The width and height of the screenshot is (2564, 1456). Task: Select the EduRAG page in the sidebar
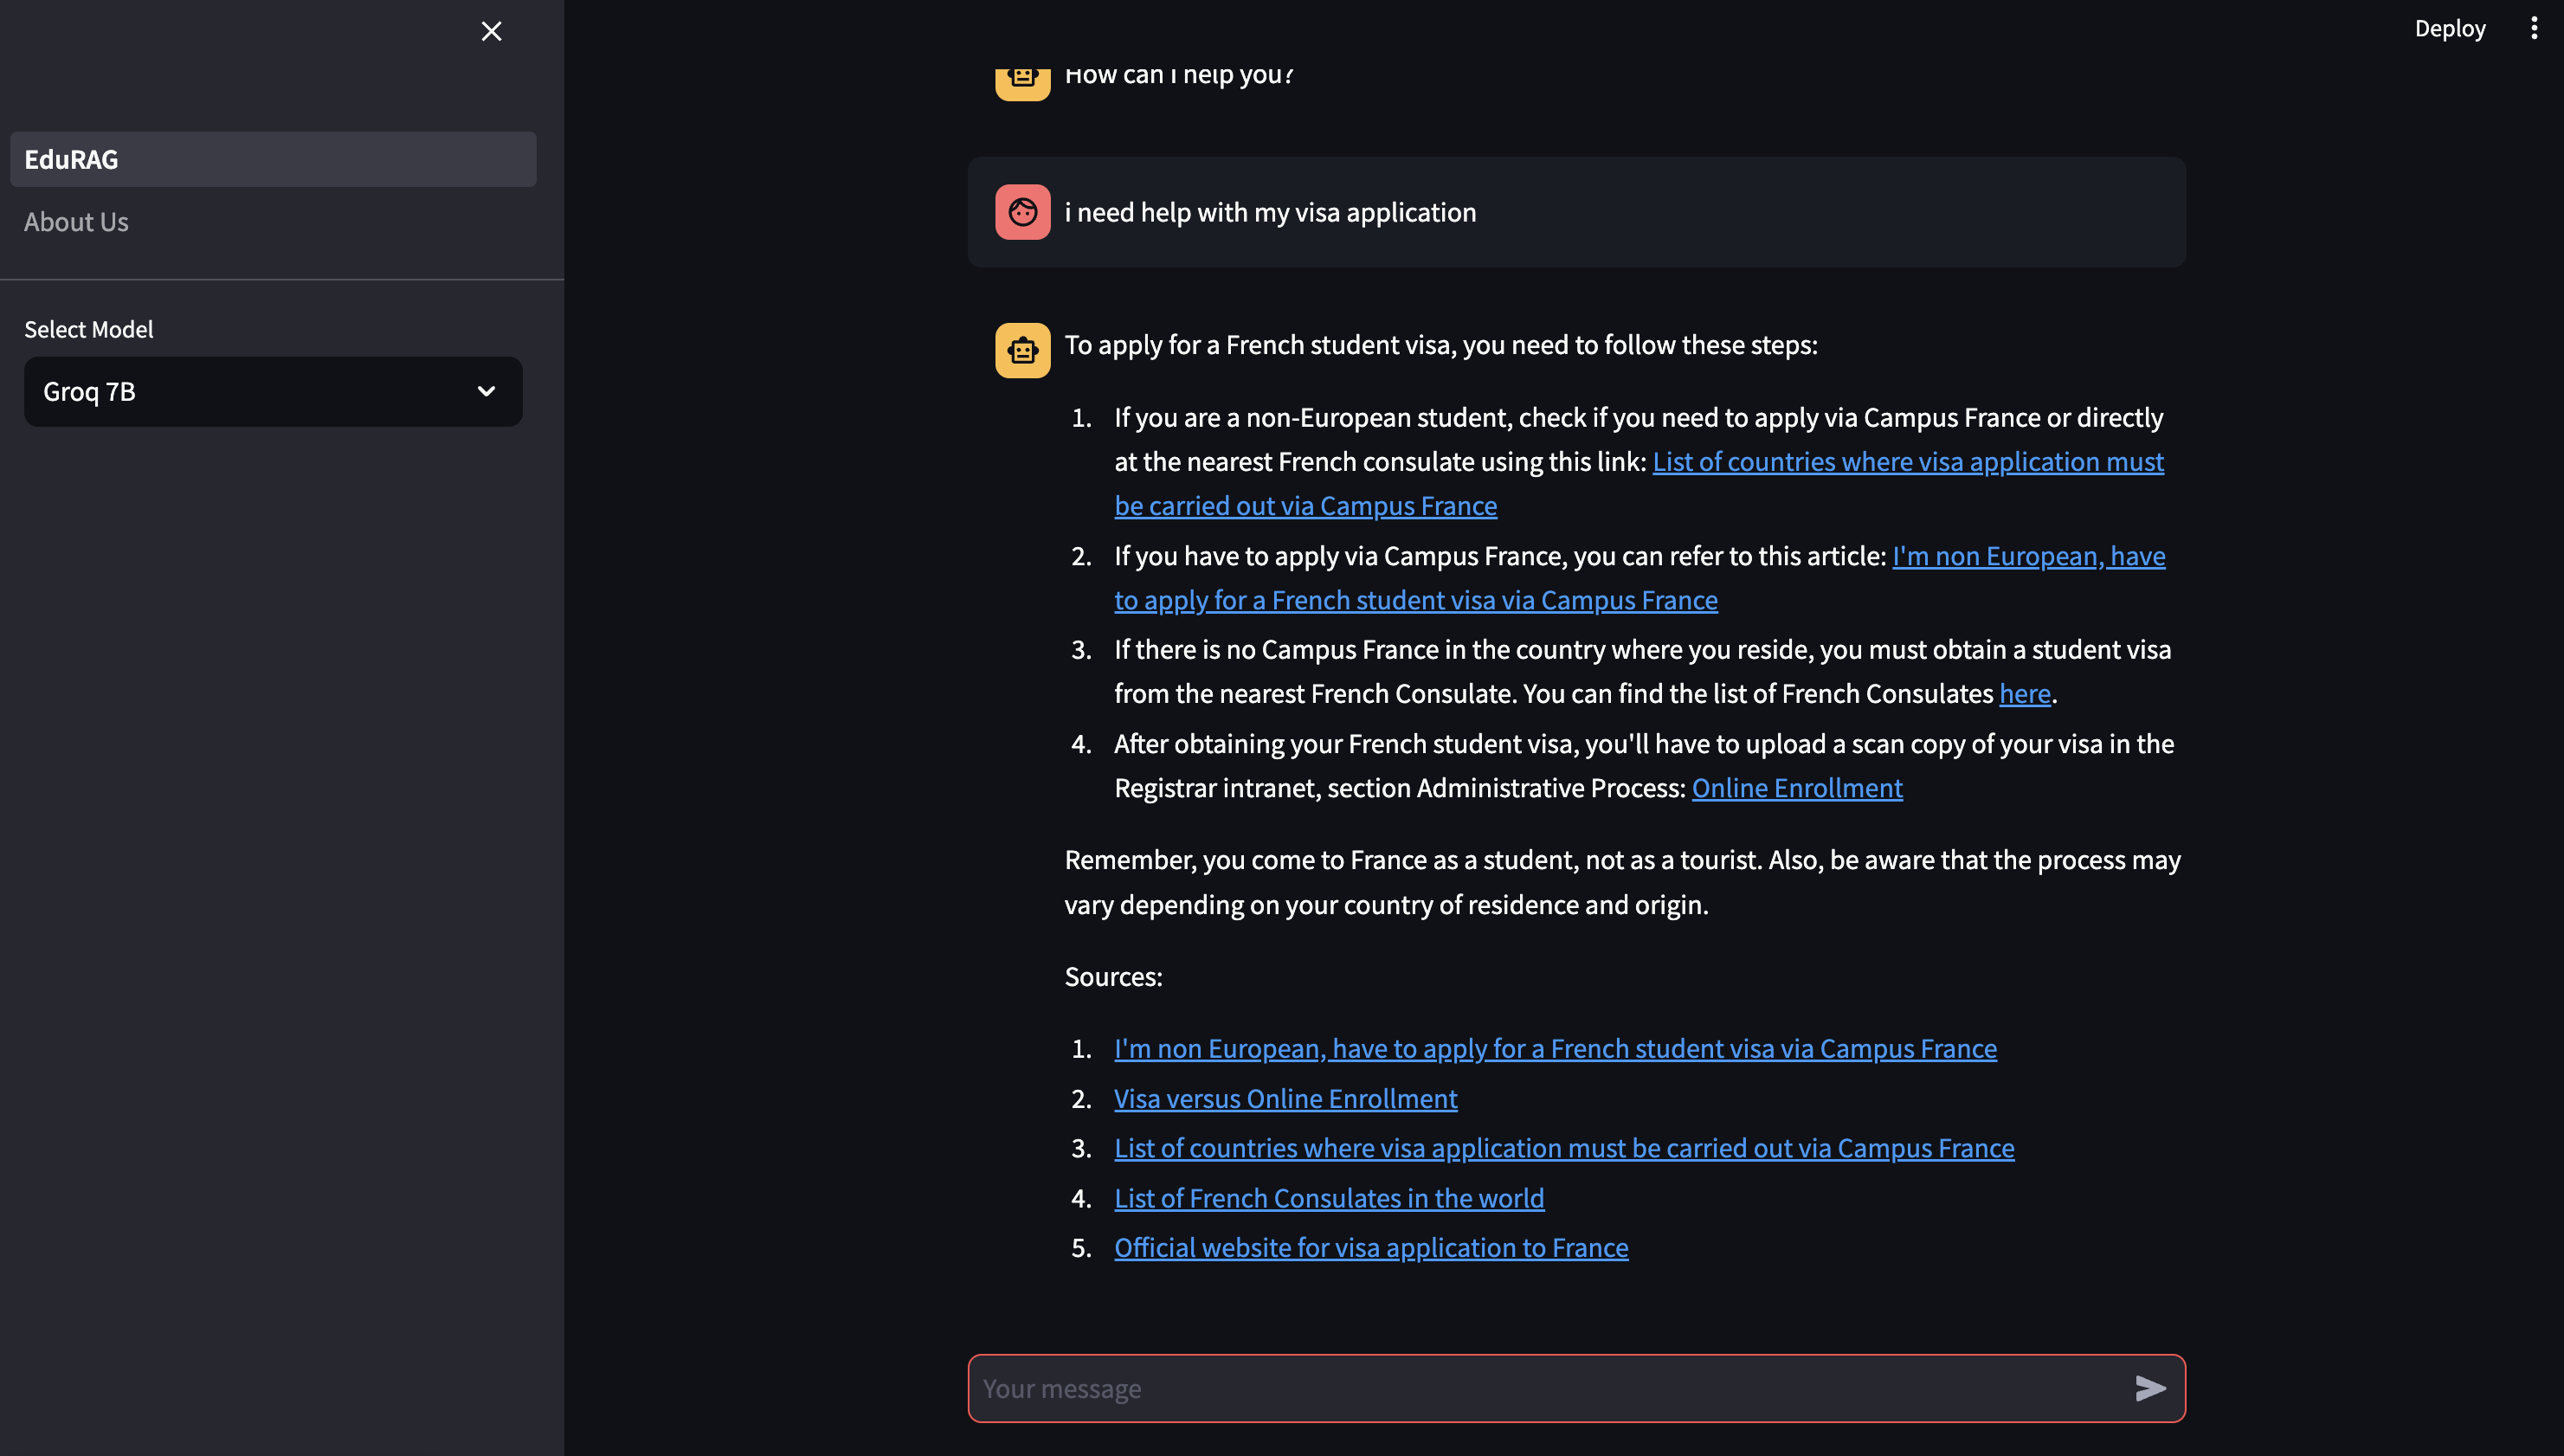(273, 159)
